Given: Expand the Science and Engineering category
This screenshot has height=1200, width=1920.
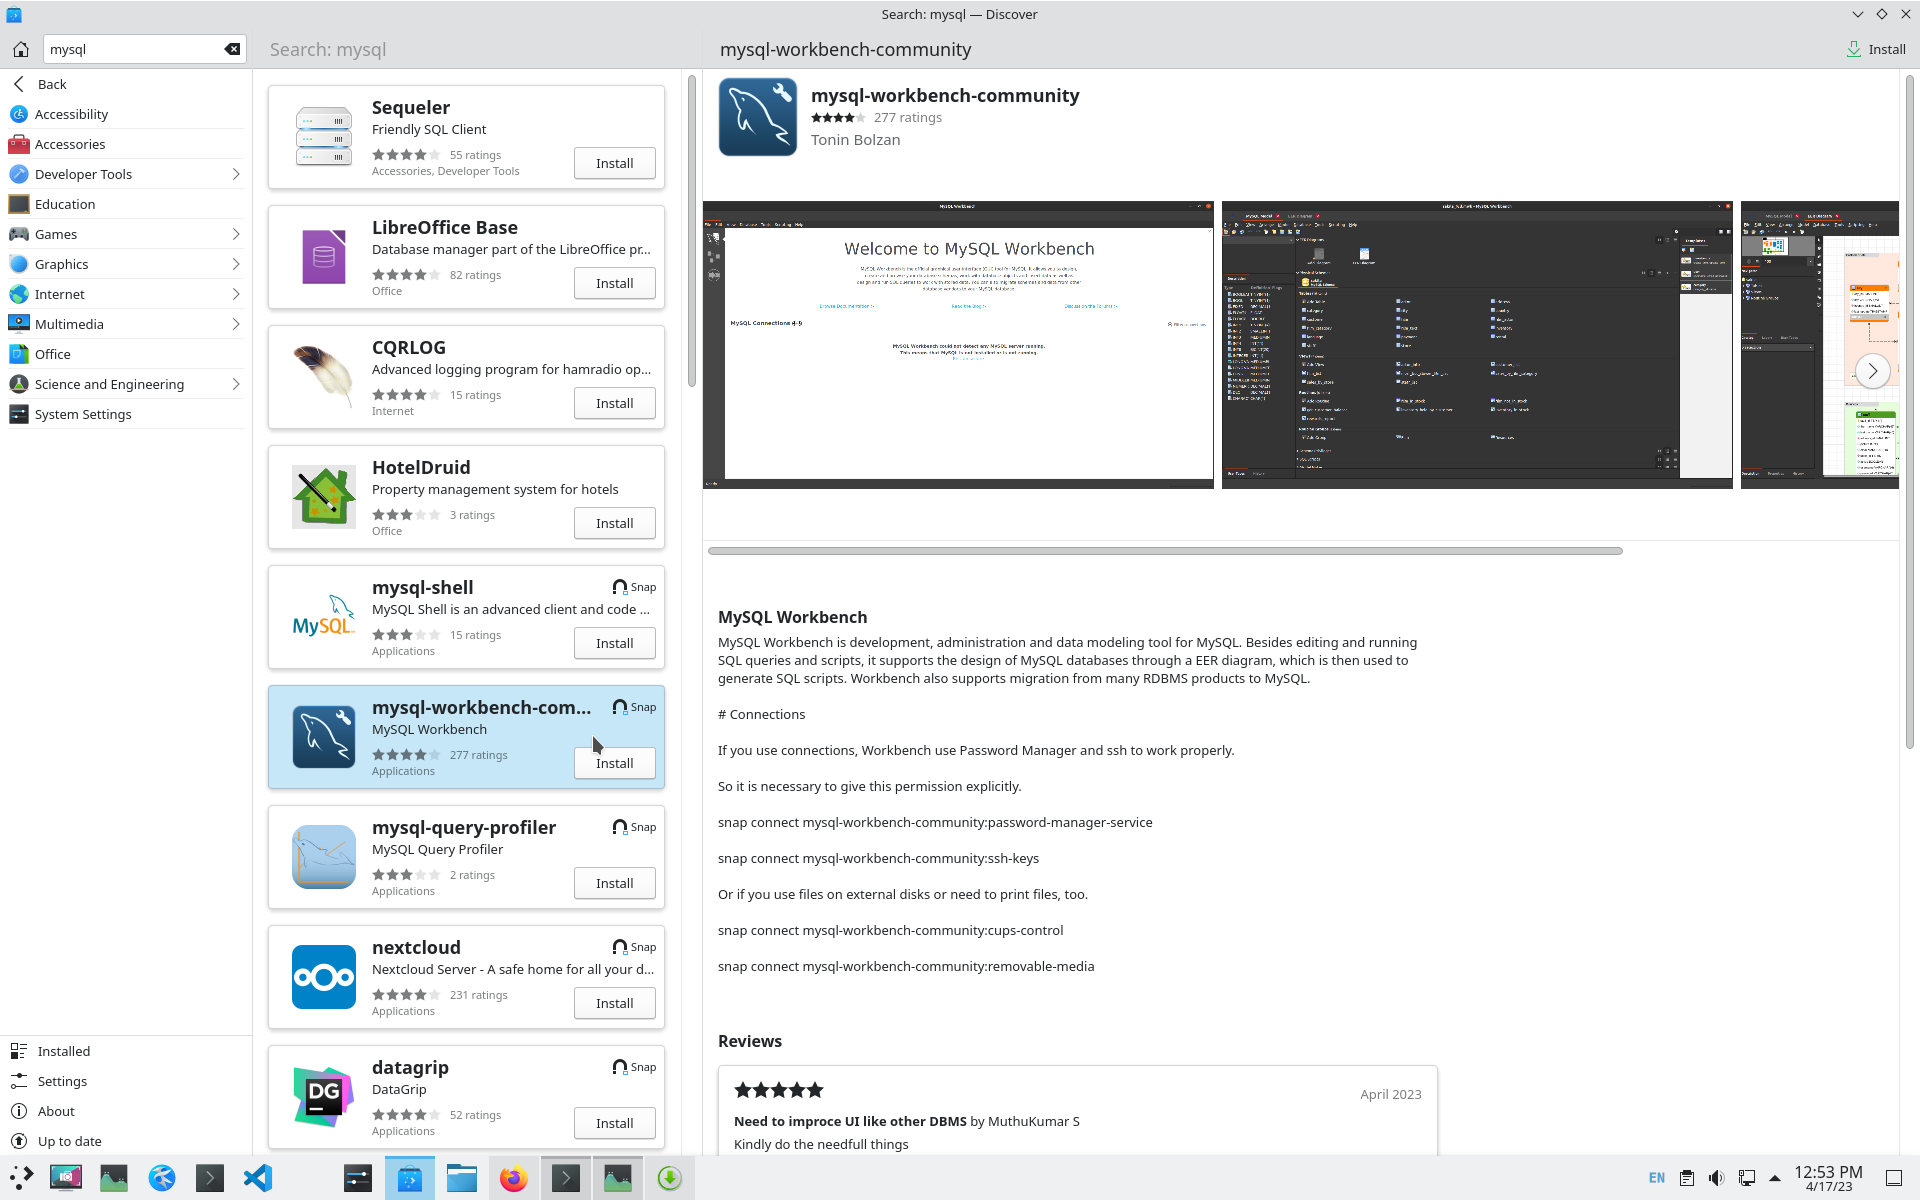Looking at the screenshot, I should [x=236, y=384].
